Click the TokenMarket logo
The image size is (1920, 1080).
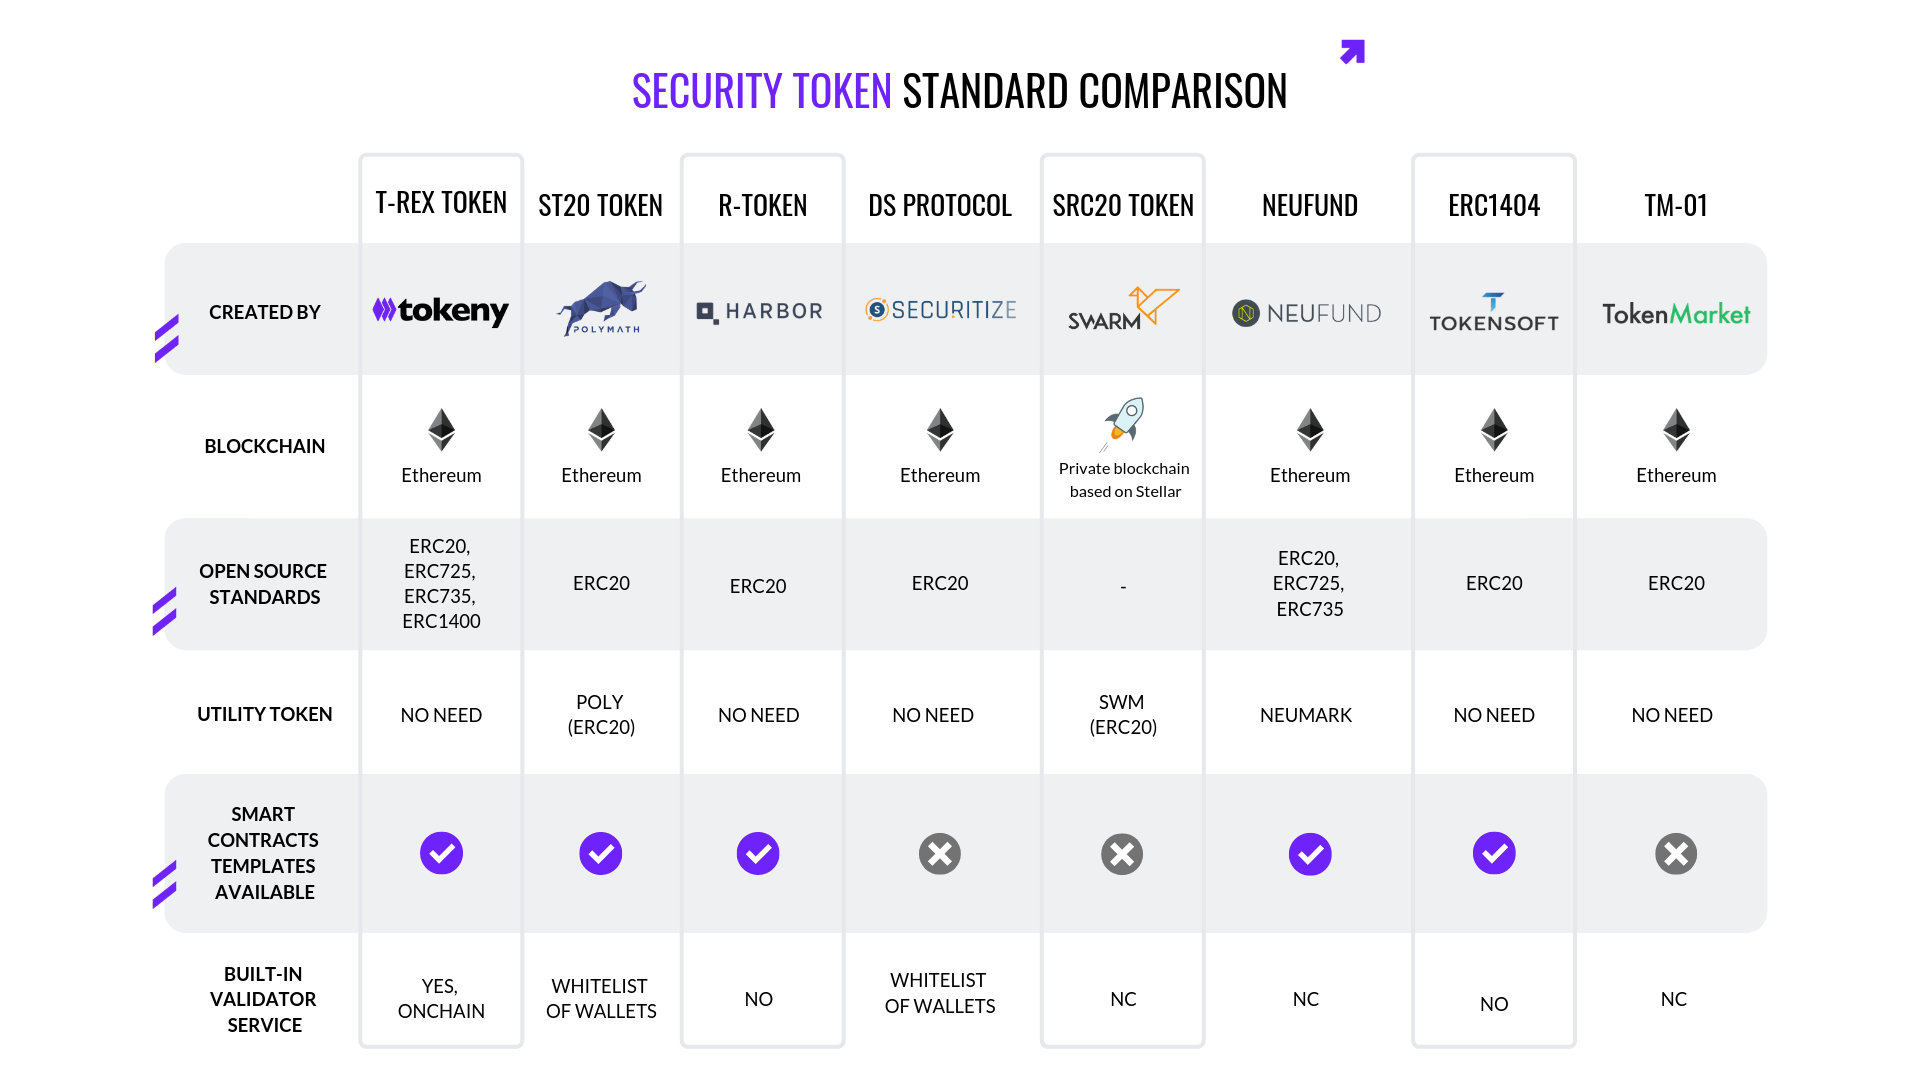[1676, 314]
